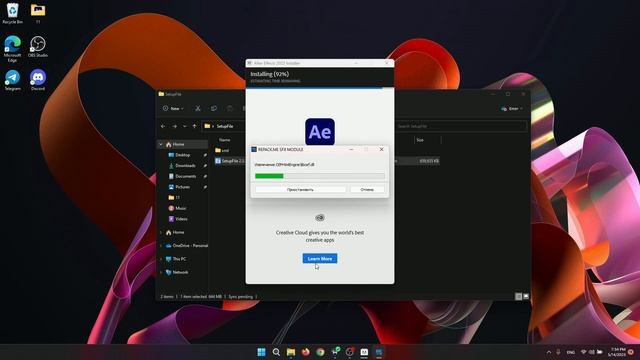
Task: Minimize the REPACK.ME SFX MODULE dialog
Action: click(351, 149)
